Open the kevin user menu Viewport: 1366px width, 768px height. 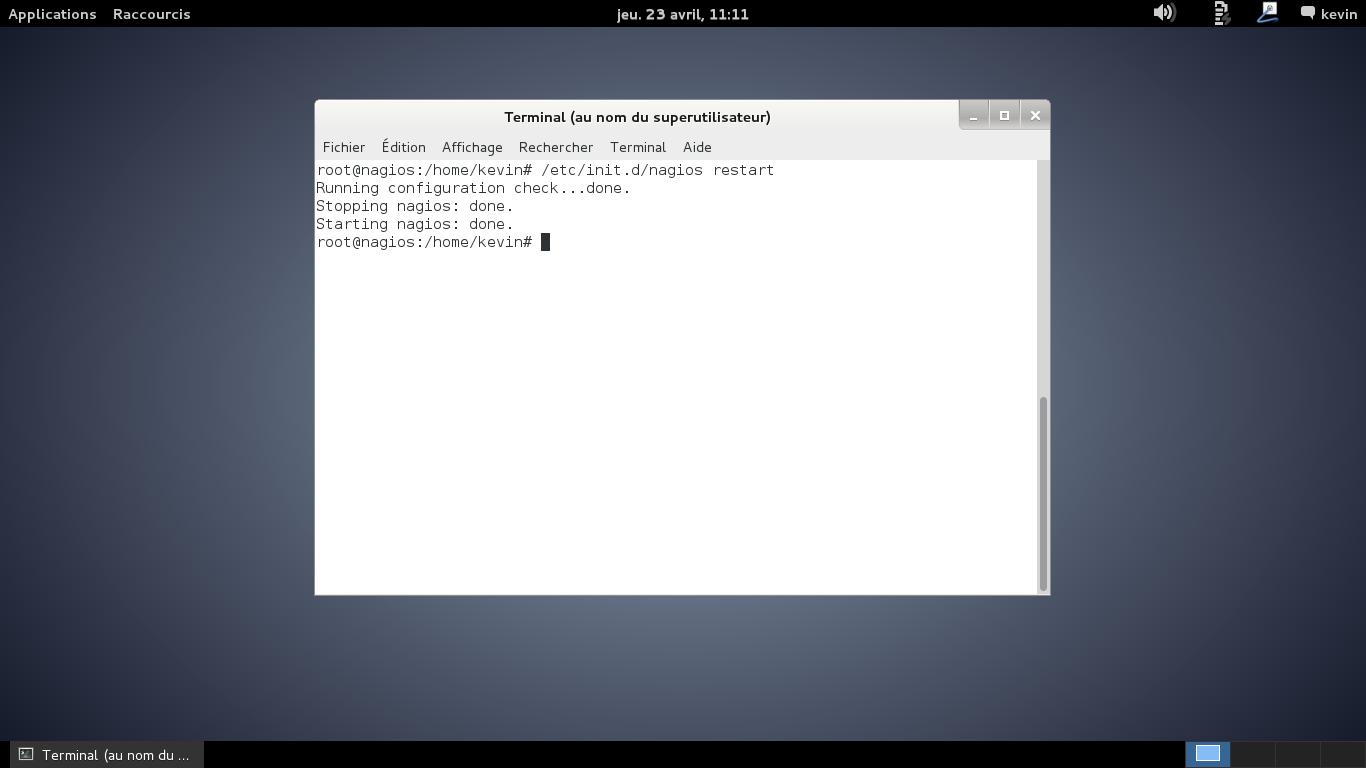[1338, 14]
